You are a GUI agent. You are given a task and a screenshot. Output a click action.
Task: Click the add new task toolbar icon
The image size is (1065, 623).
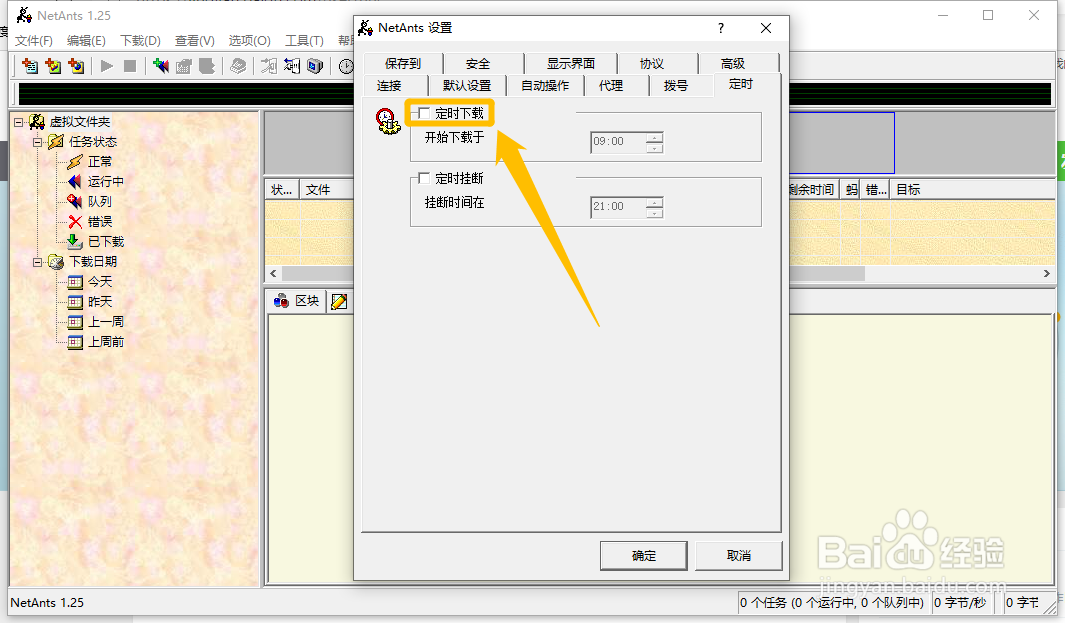point(30,66)
